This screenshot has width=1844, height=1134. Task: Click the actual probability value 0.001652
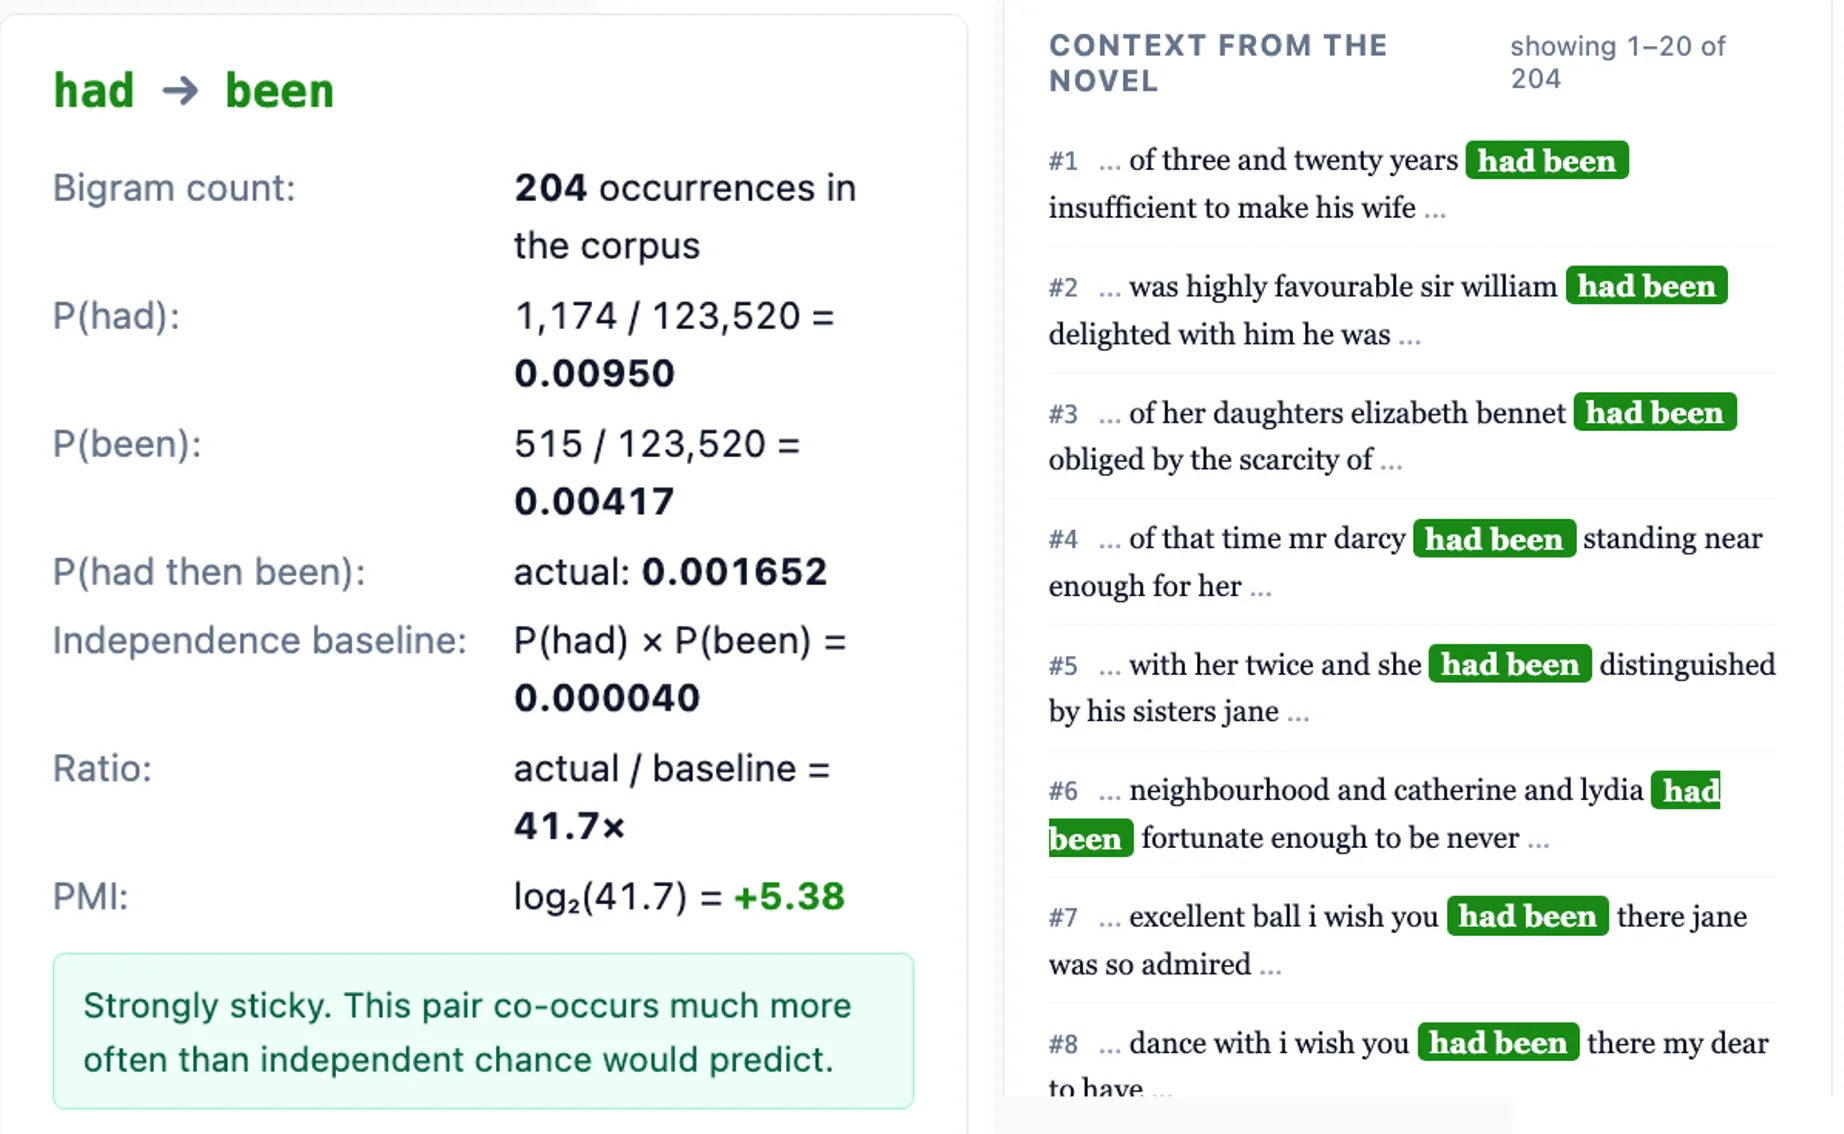(734, 572)
